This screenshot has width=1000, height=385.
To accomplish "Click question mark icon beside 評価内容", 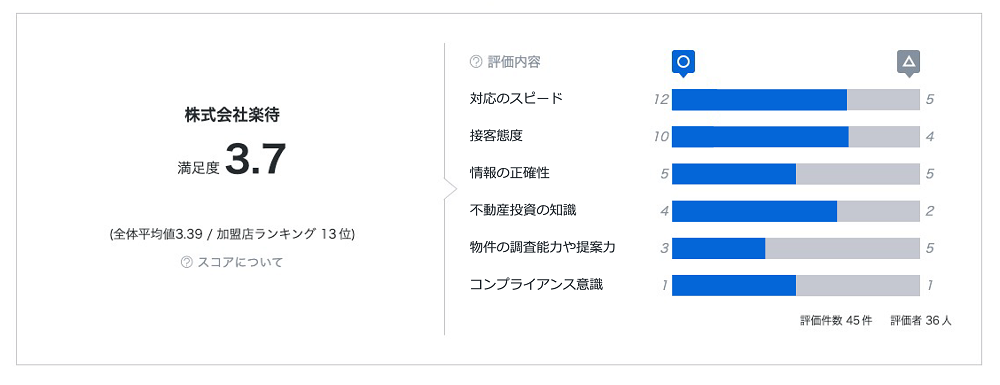I will coord(475,62).
